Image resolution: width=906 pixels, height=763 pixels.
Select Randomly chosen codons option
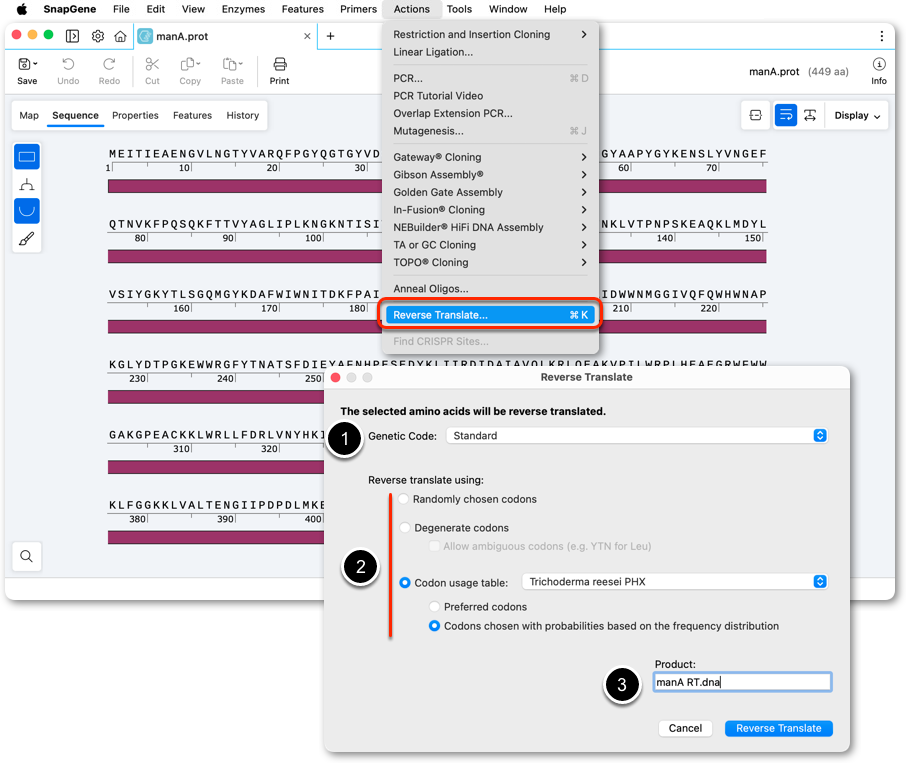click(x=404, y=499)
